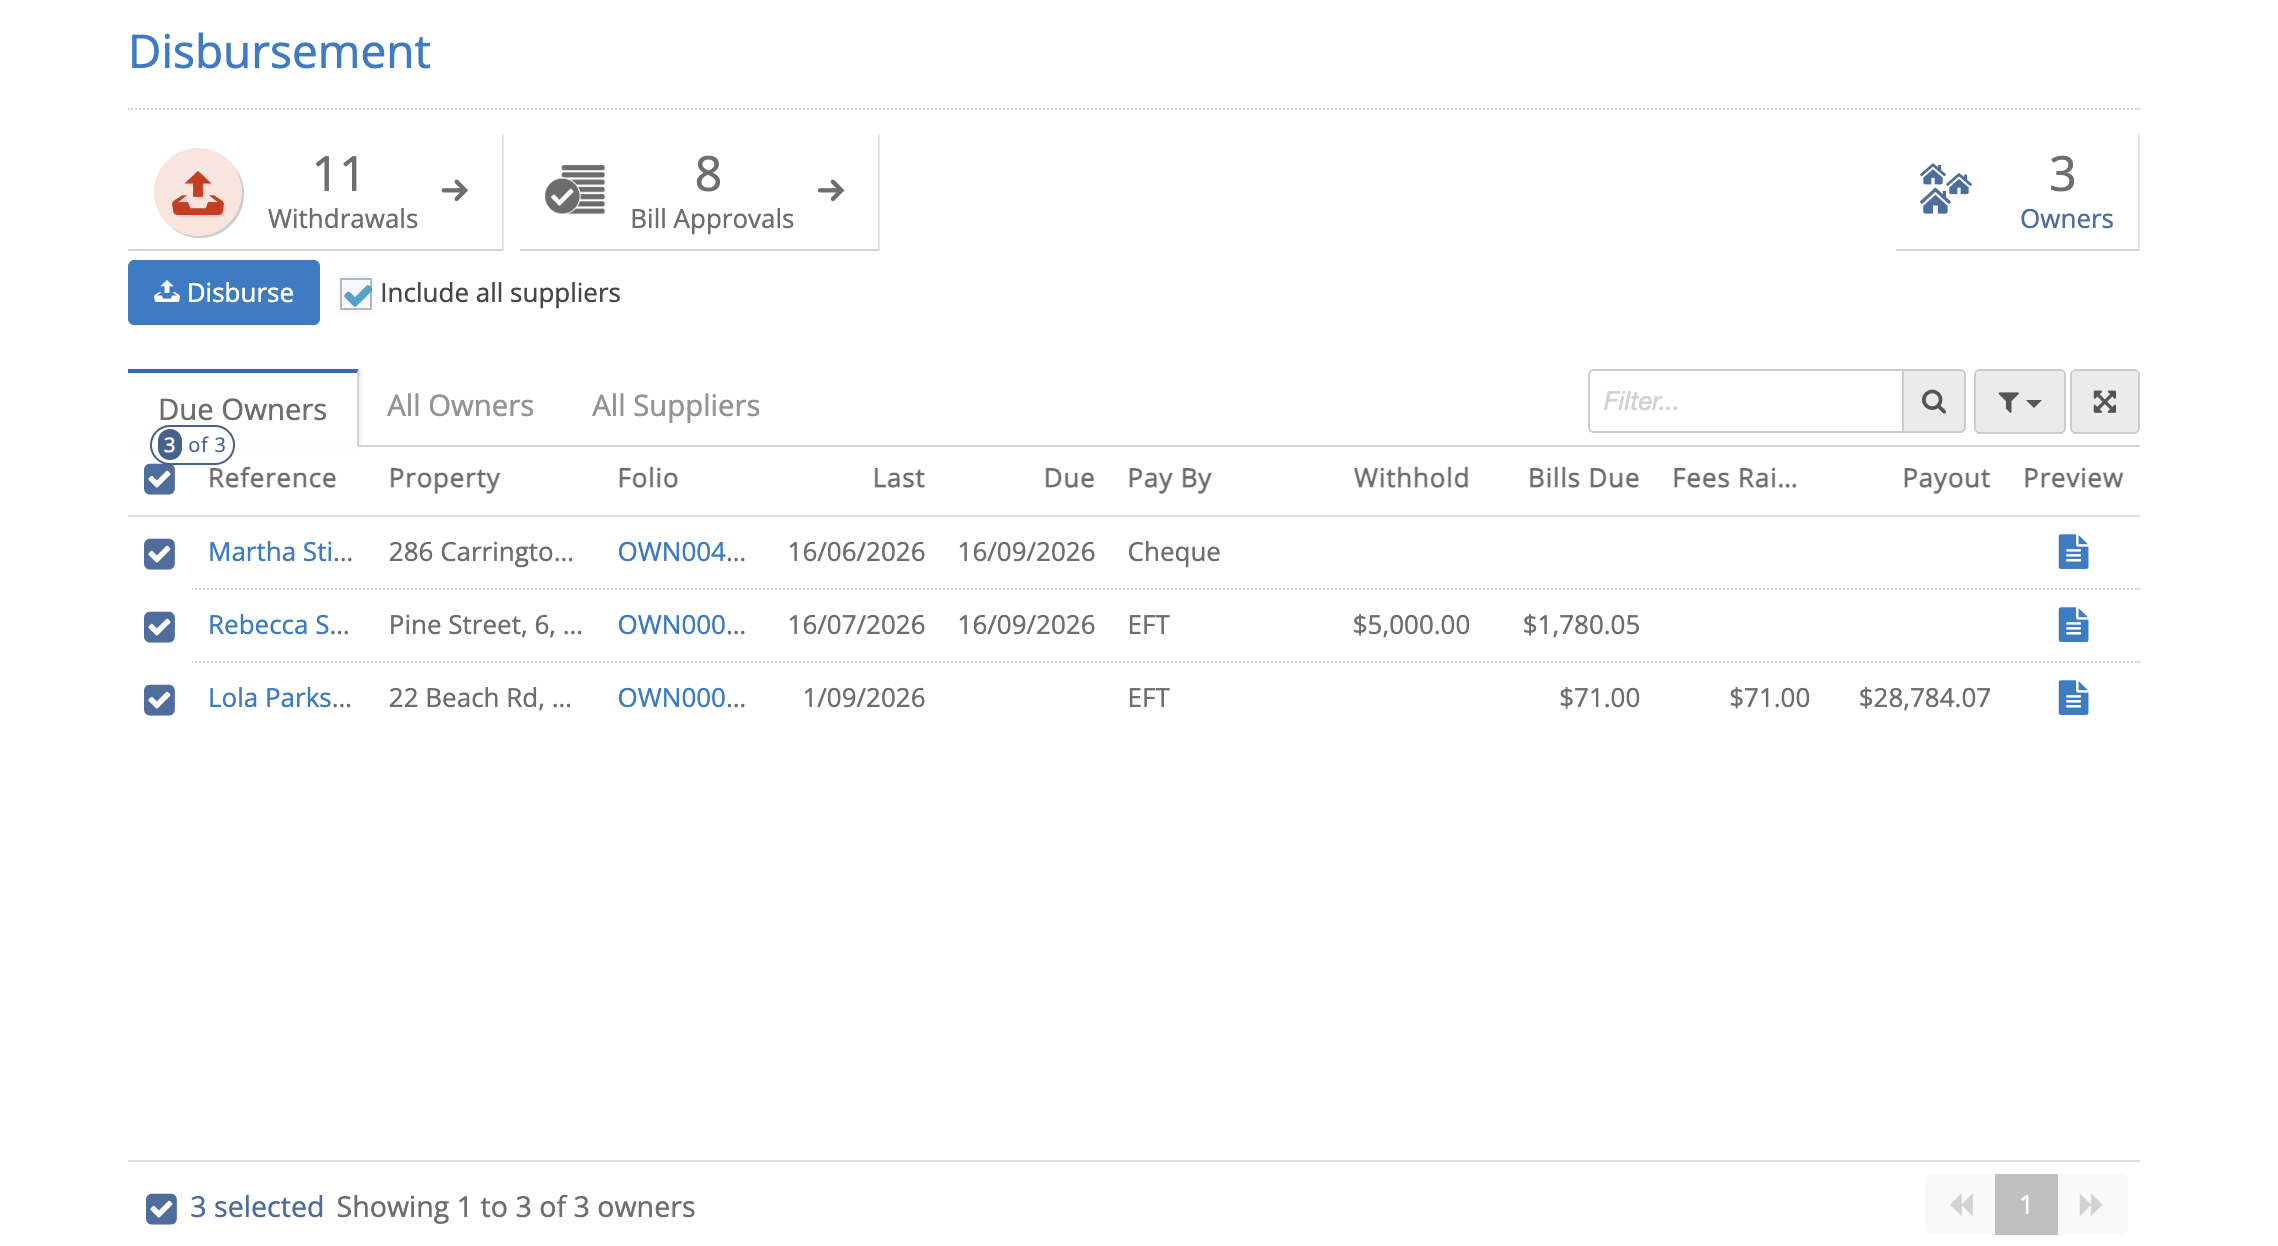Viewport: 2278px width, 1246px height.
Task: Sort by Bills Due column header
Action: (1583, 478)
